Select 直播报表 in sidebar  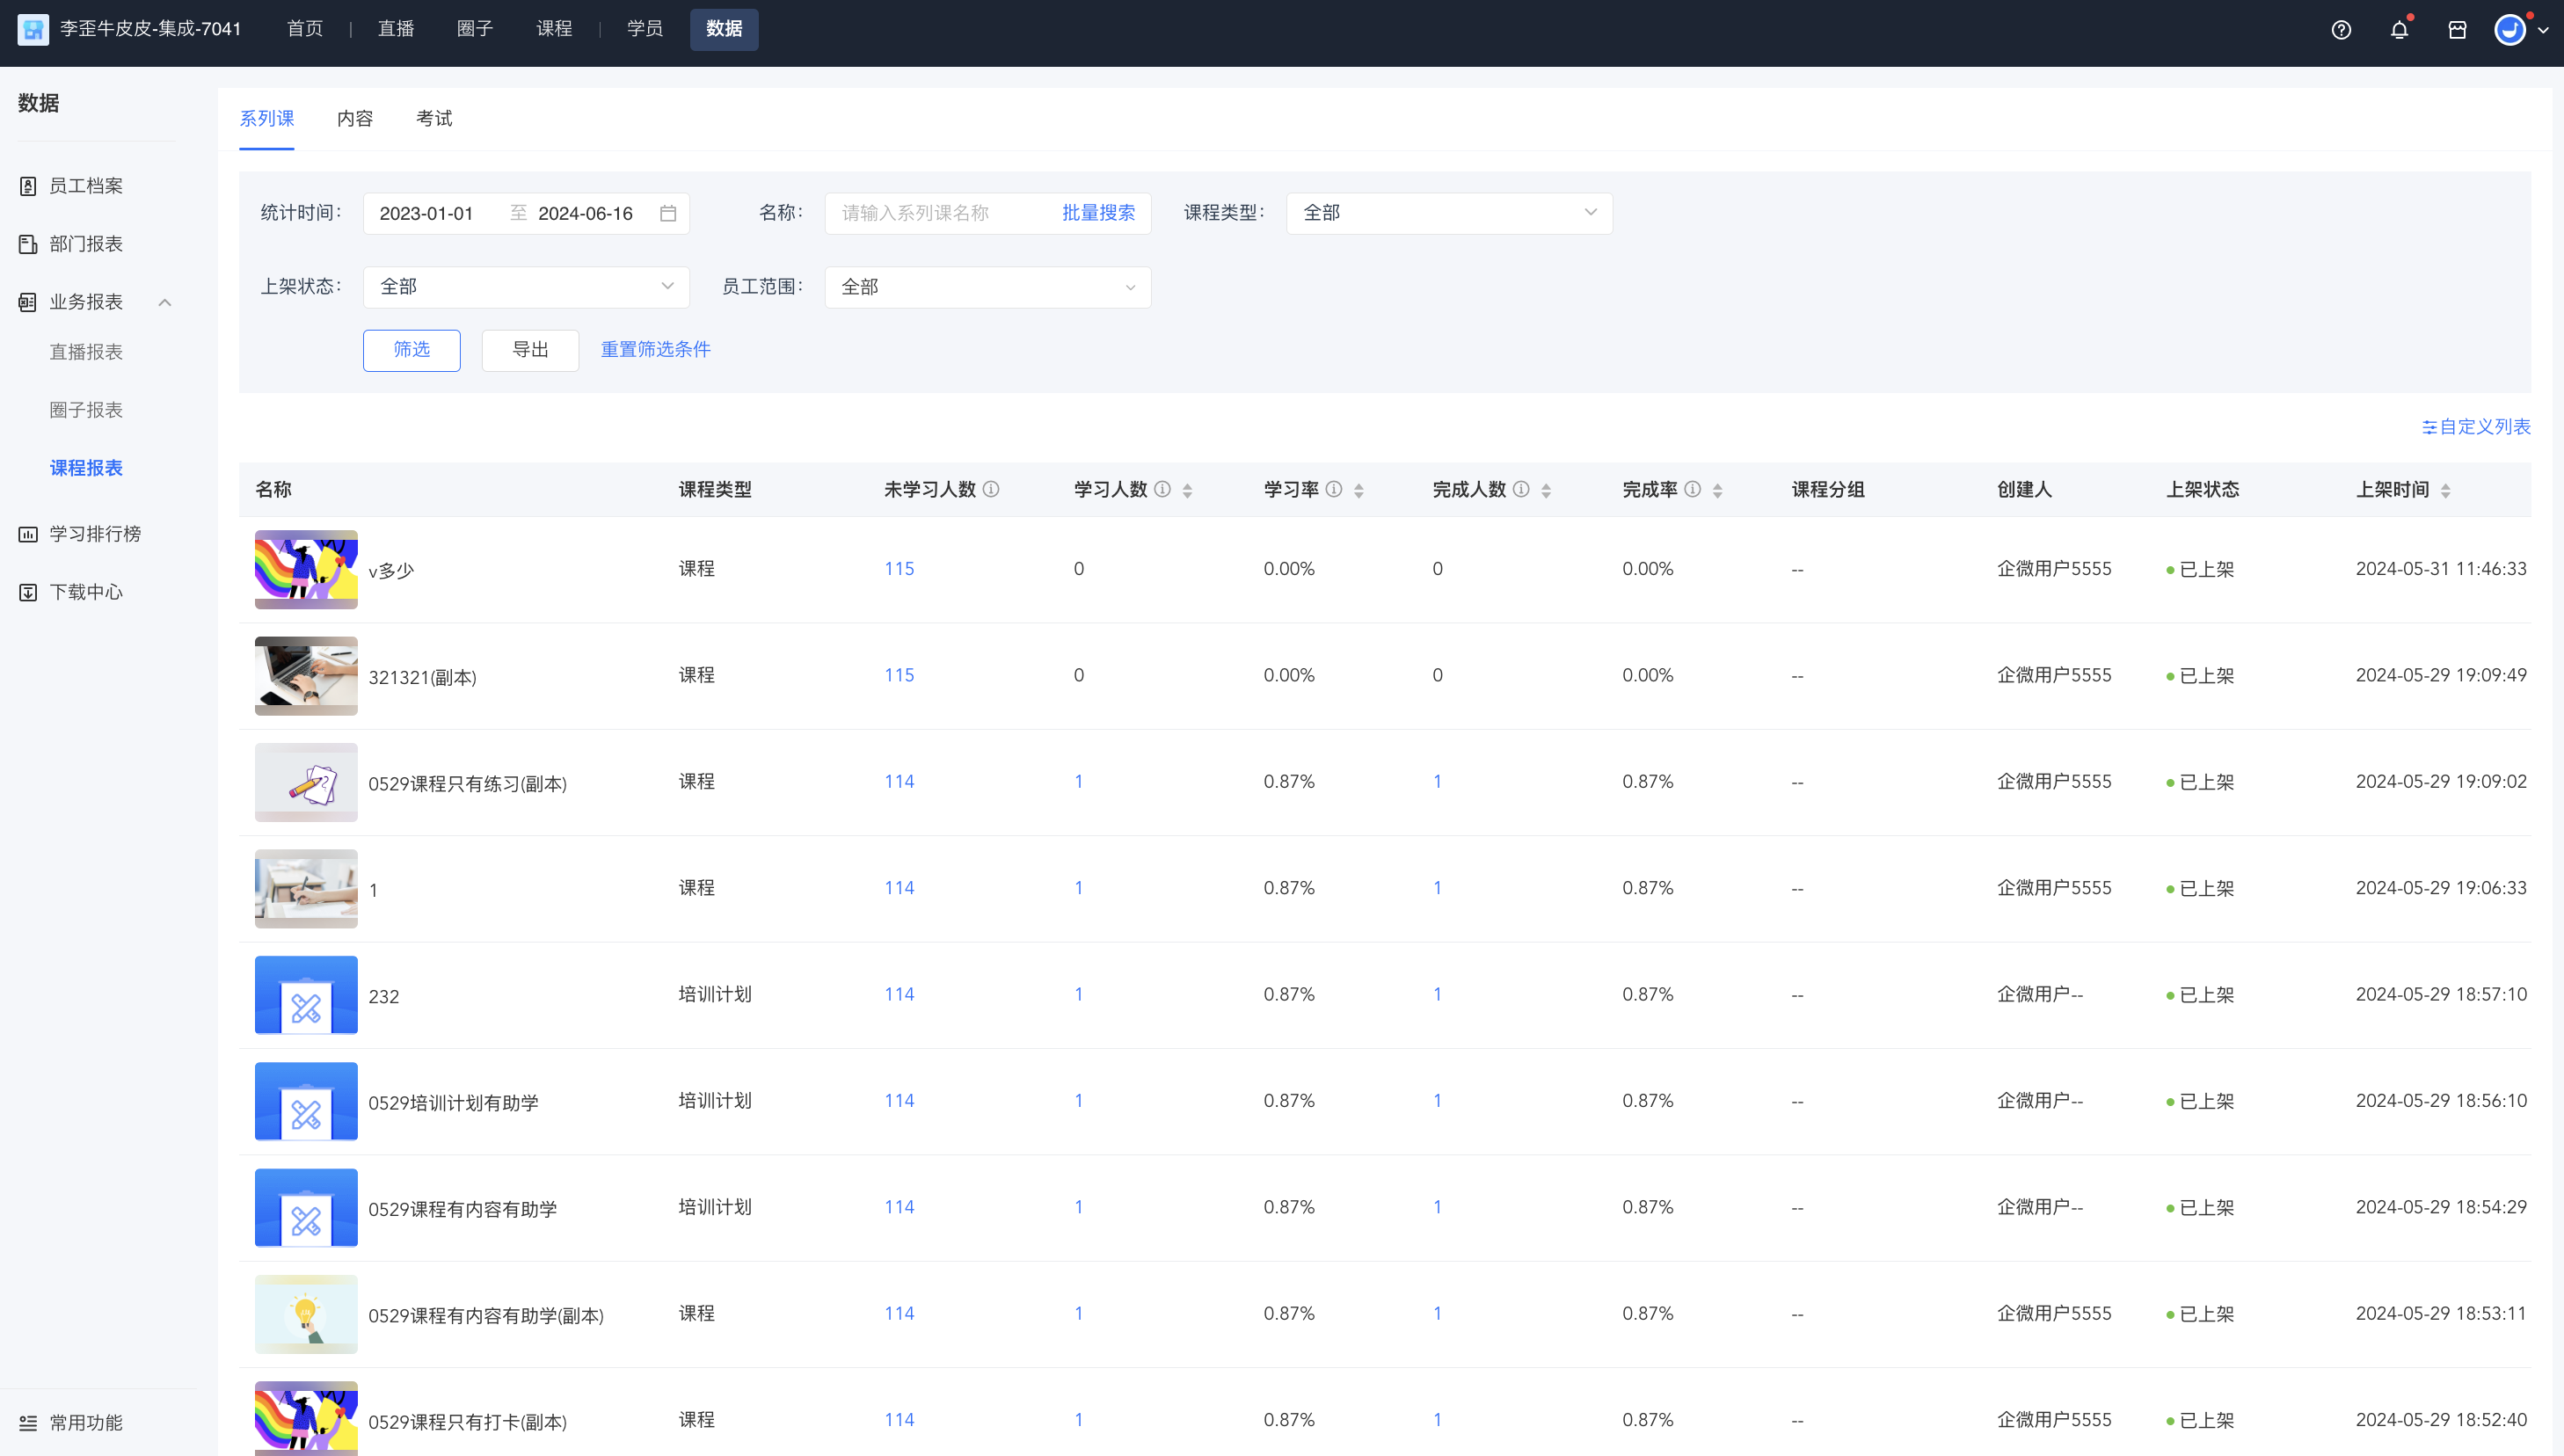click(x=86, y=352)
